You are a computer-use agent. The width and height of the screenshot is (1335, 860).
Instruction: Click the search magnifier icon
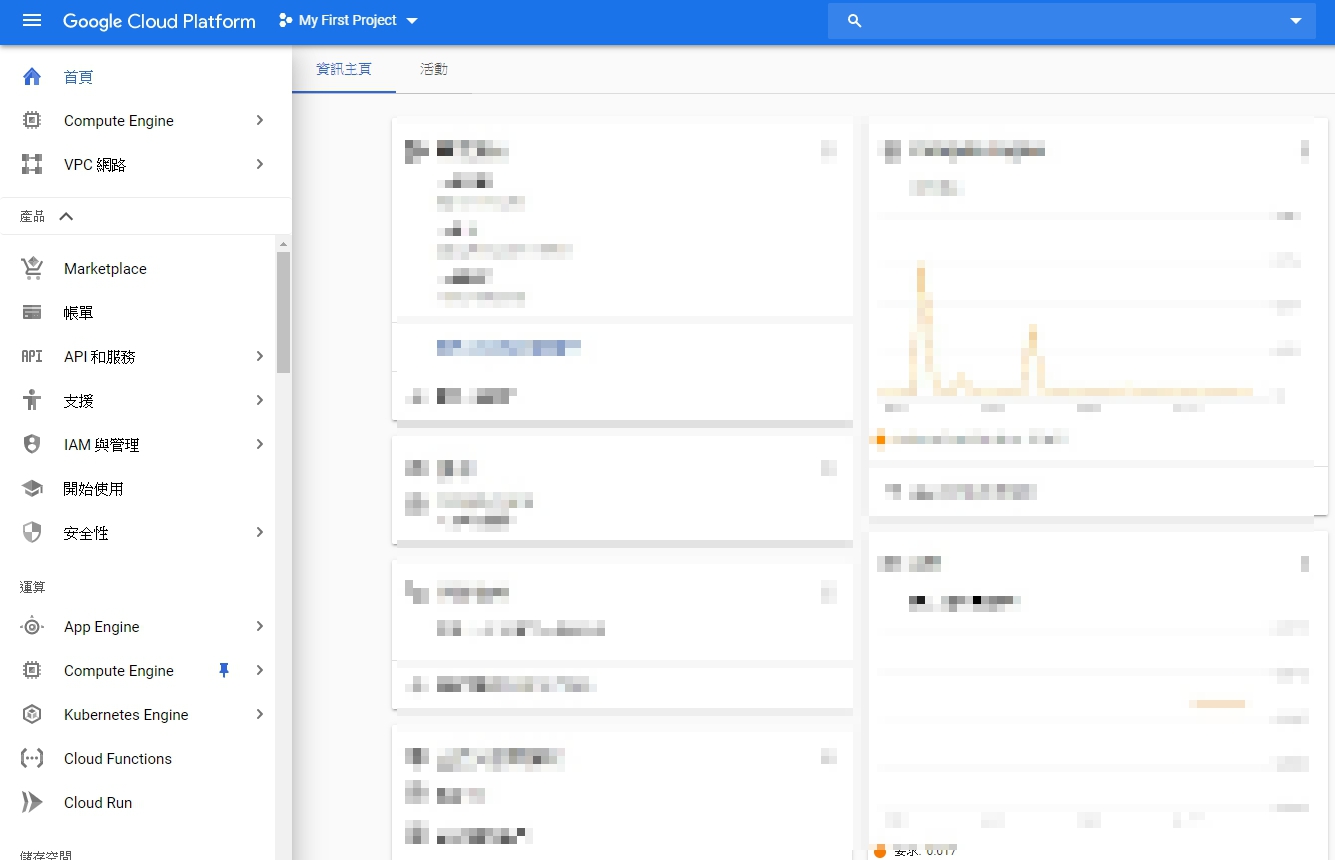point(854,20)
